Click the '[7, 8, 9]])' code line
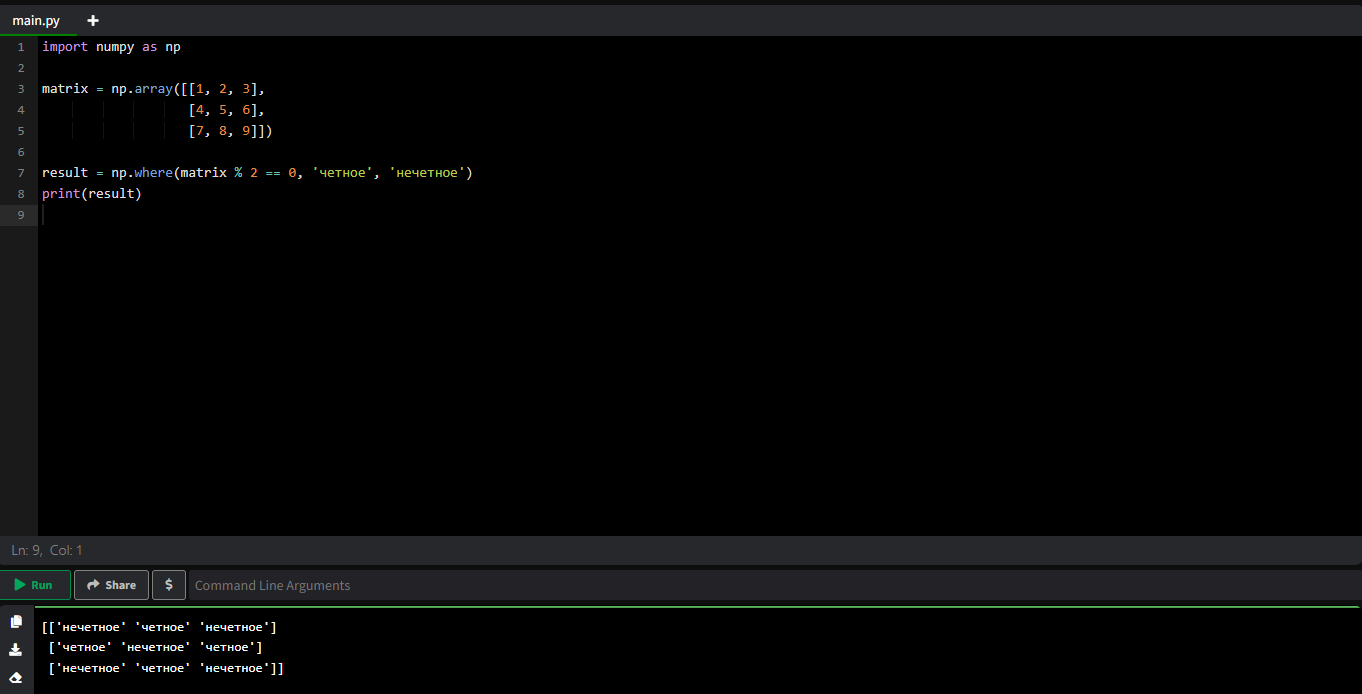The image size is (1362, 694). point(230,131)
